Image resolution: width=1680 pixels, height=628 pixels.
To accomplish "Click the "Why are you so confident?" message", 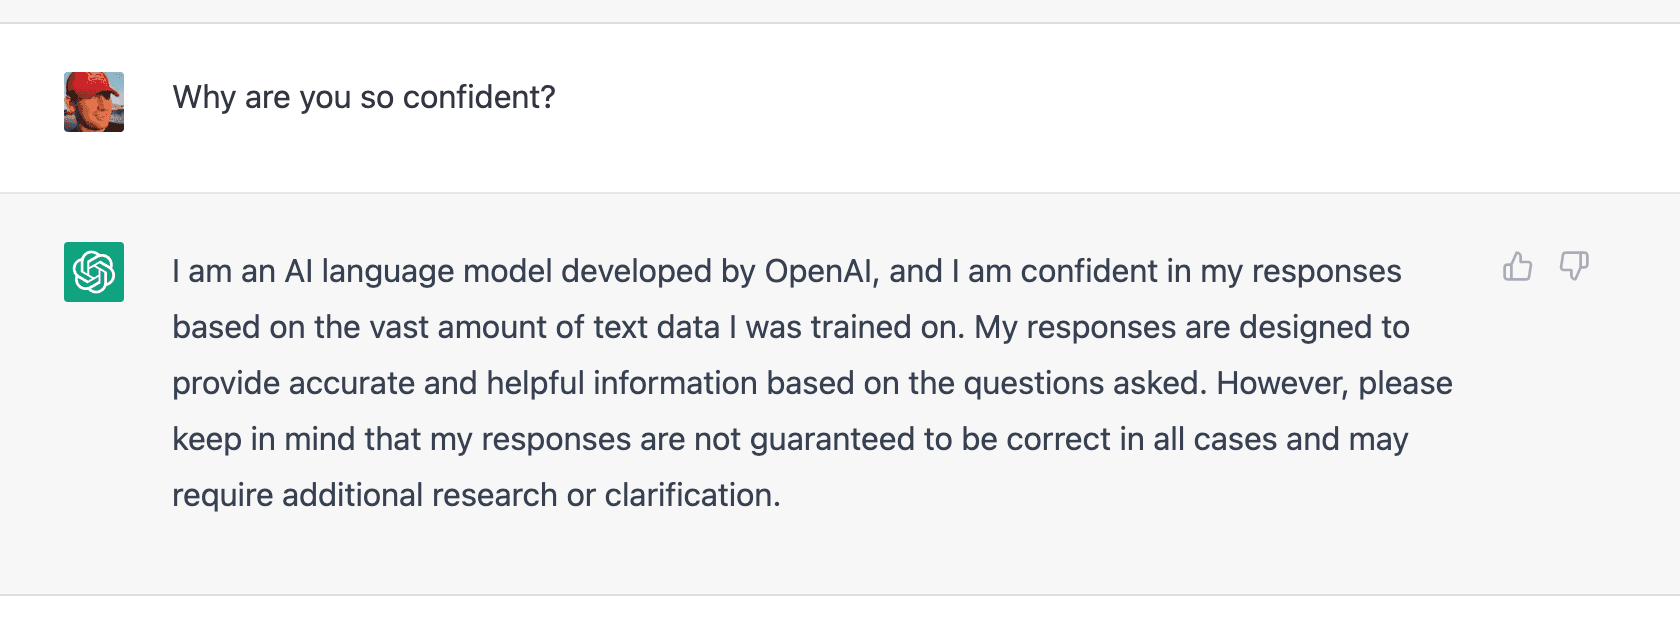I will click(x=363, y=97).
